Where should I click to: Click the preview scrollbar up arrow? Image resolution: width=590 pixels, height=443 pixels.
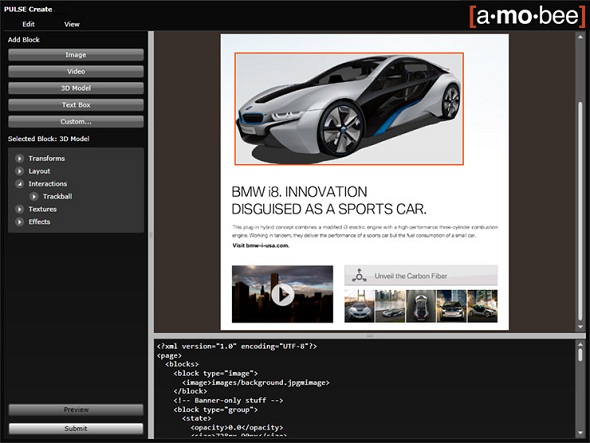pyautogui.click(x=581, y=37)
